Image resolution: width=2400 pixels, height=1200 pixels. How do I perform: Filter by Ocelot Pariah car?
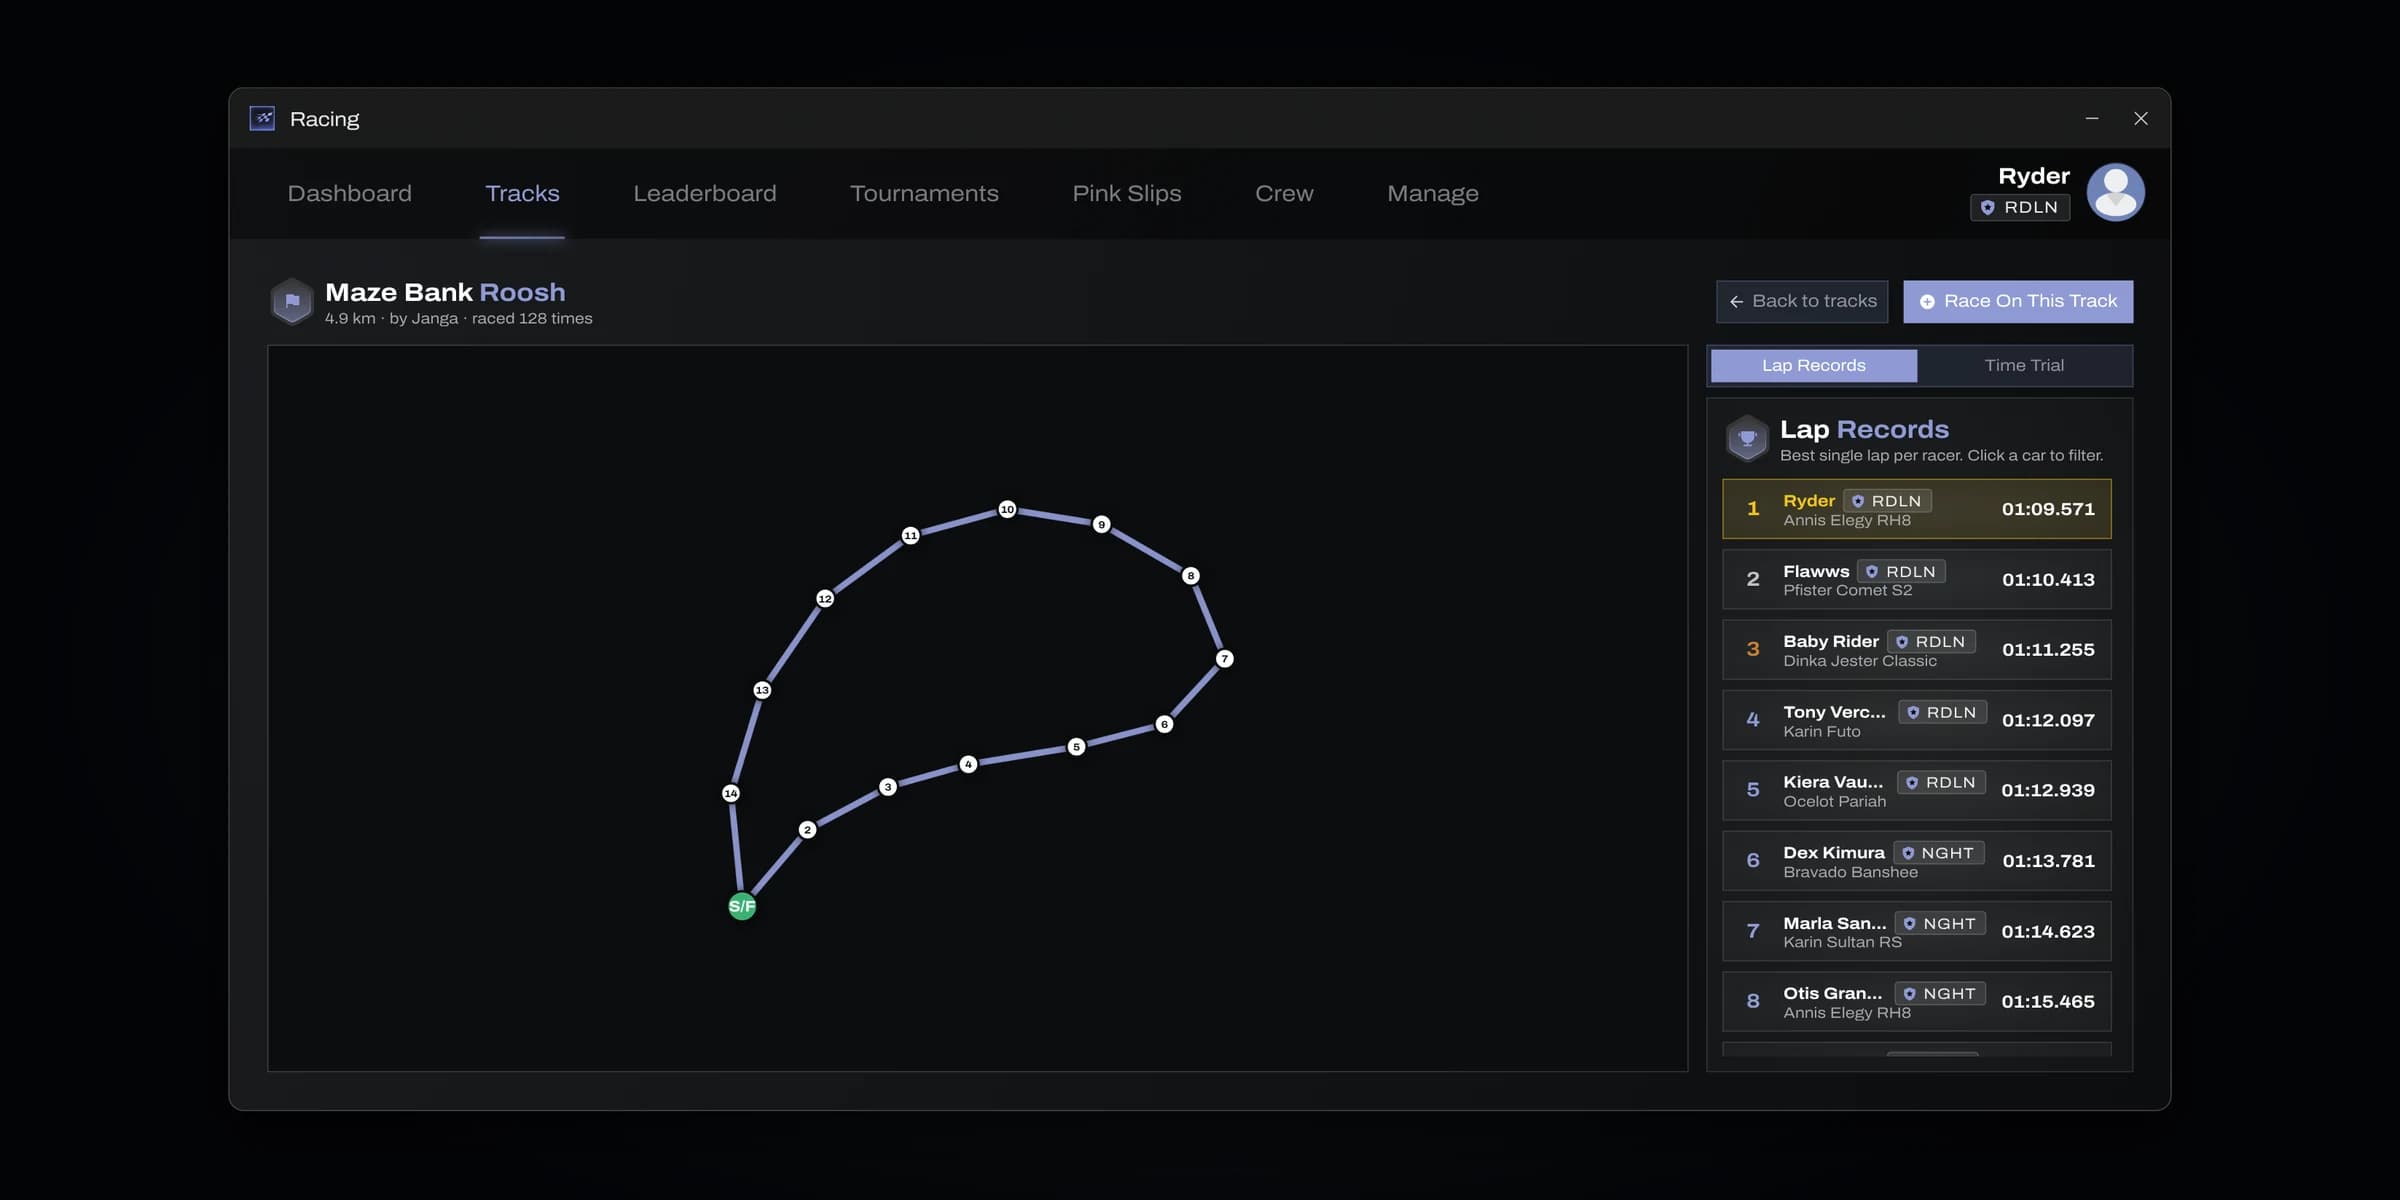point(1834,801)
